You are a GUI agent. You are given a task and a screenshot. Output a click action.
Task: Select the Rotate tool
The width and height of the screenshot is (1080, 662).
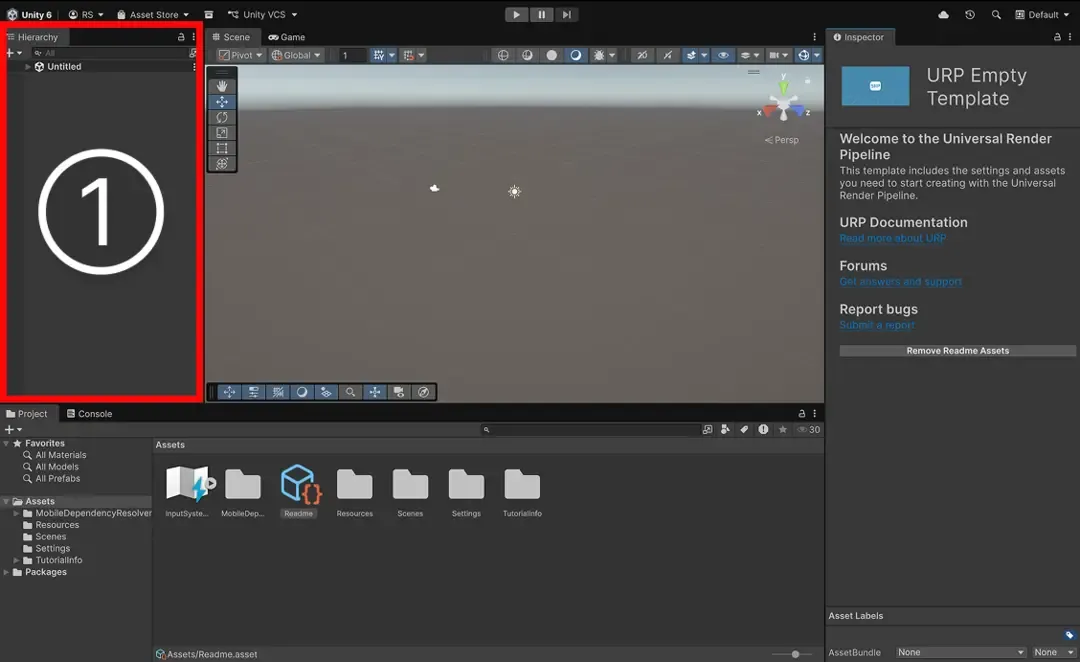[x=222, y=117]
